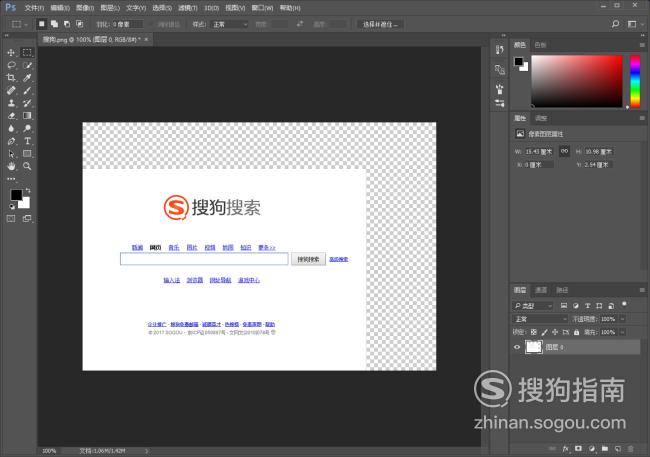Open the selection style 正常 dropdown

point(229,24)
